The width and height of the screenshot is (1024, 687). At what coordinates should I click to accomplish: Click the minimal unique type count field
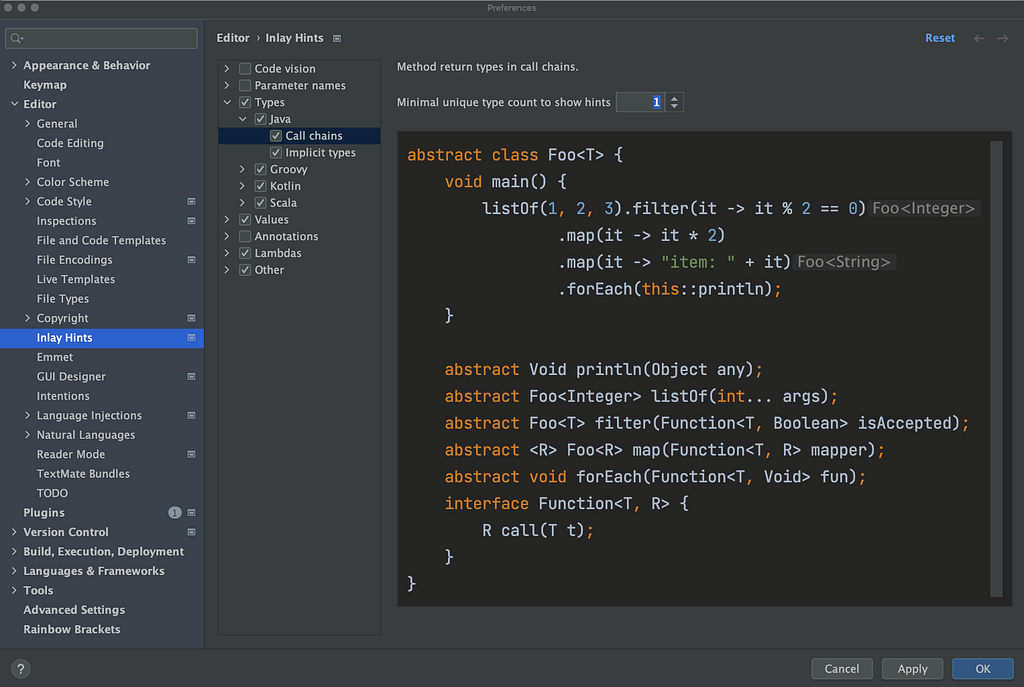[641, 103]
